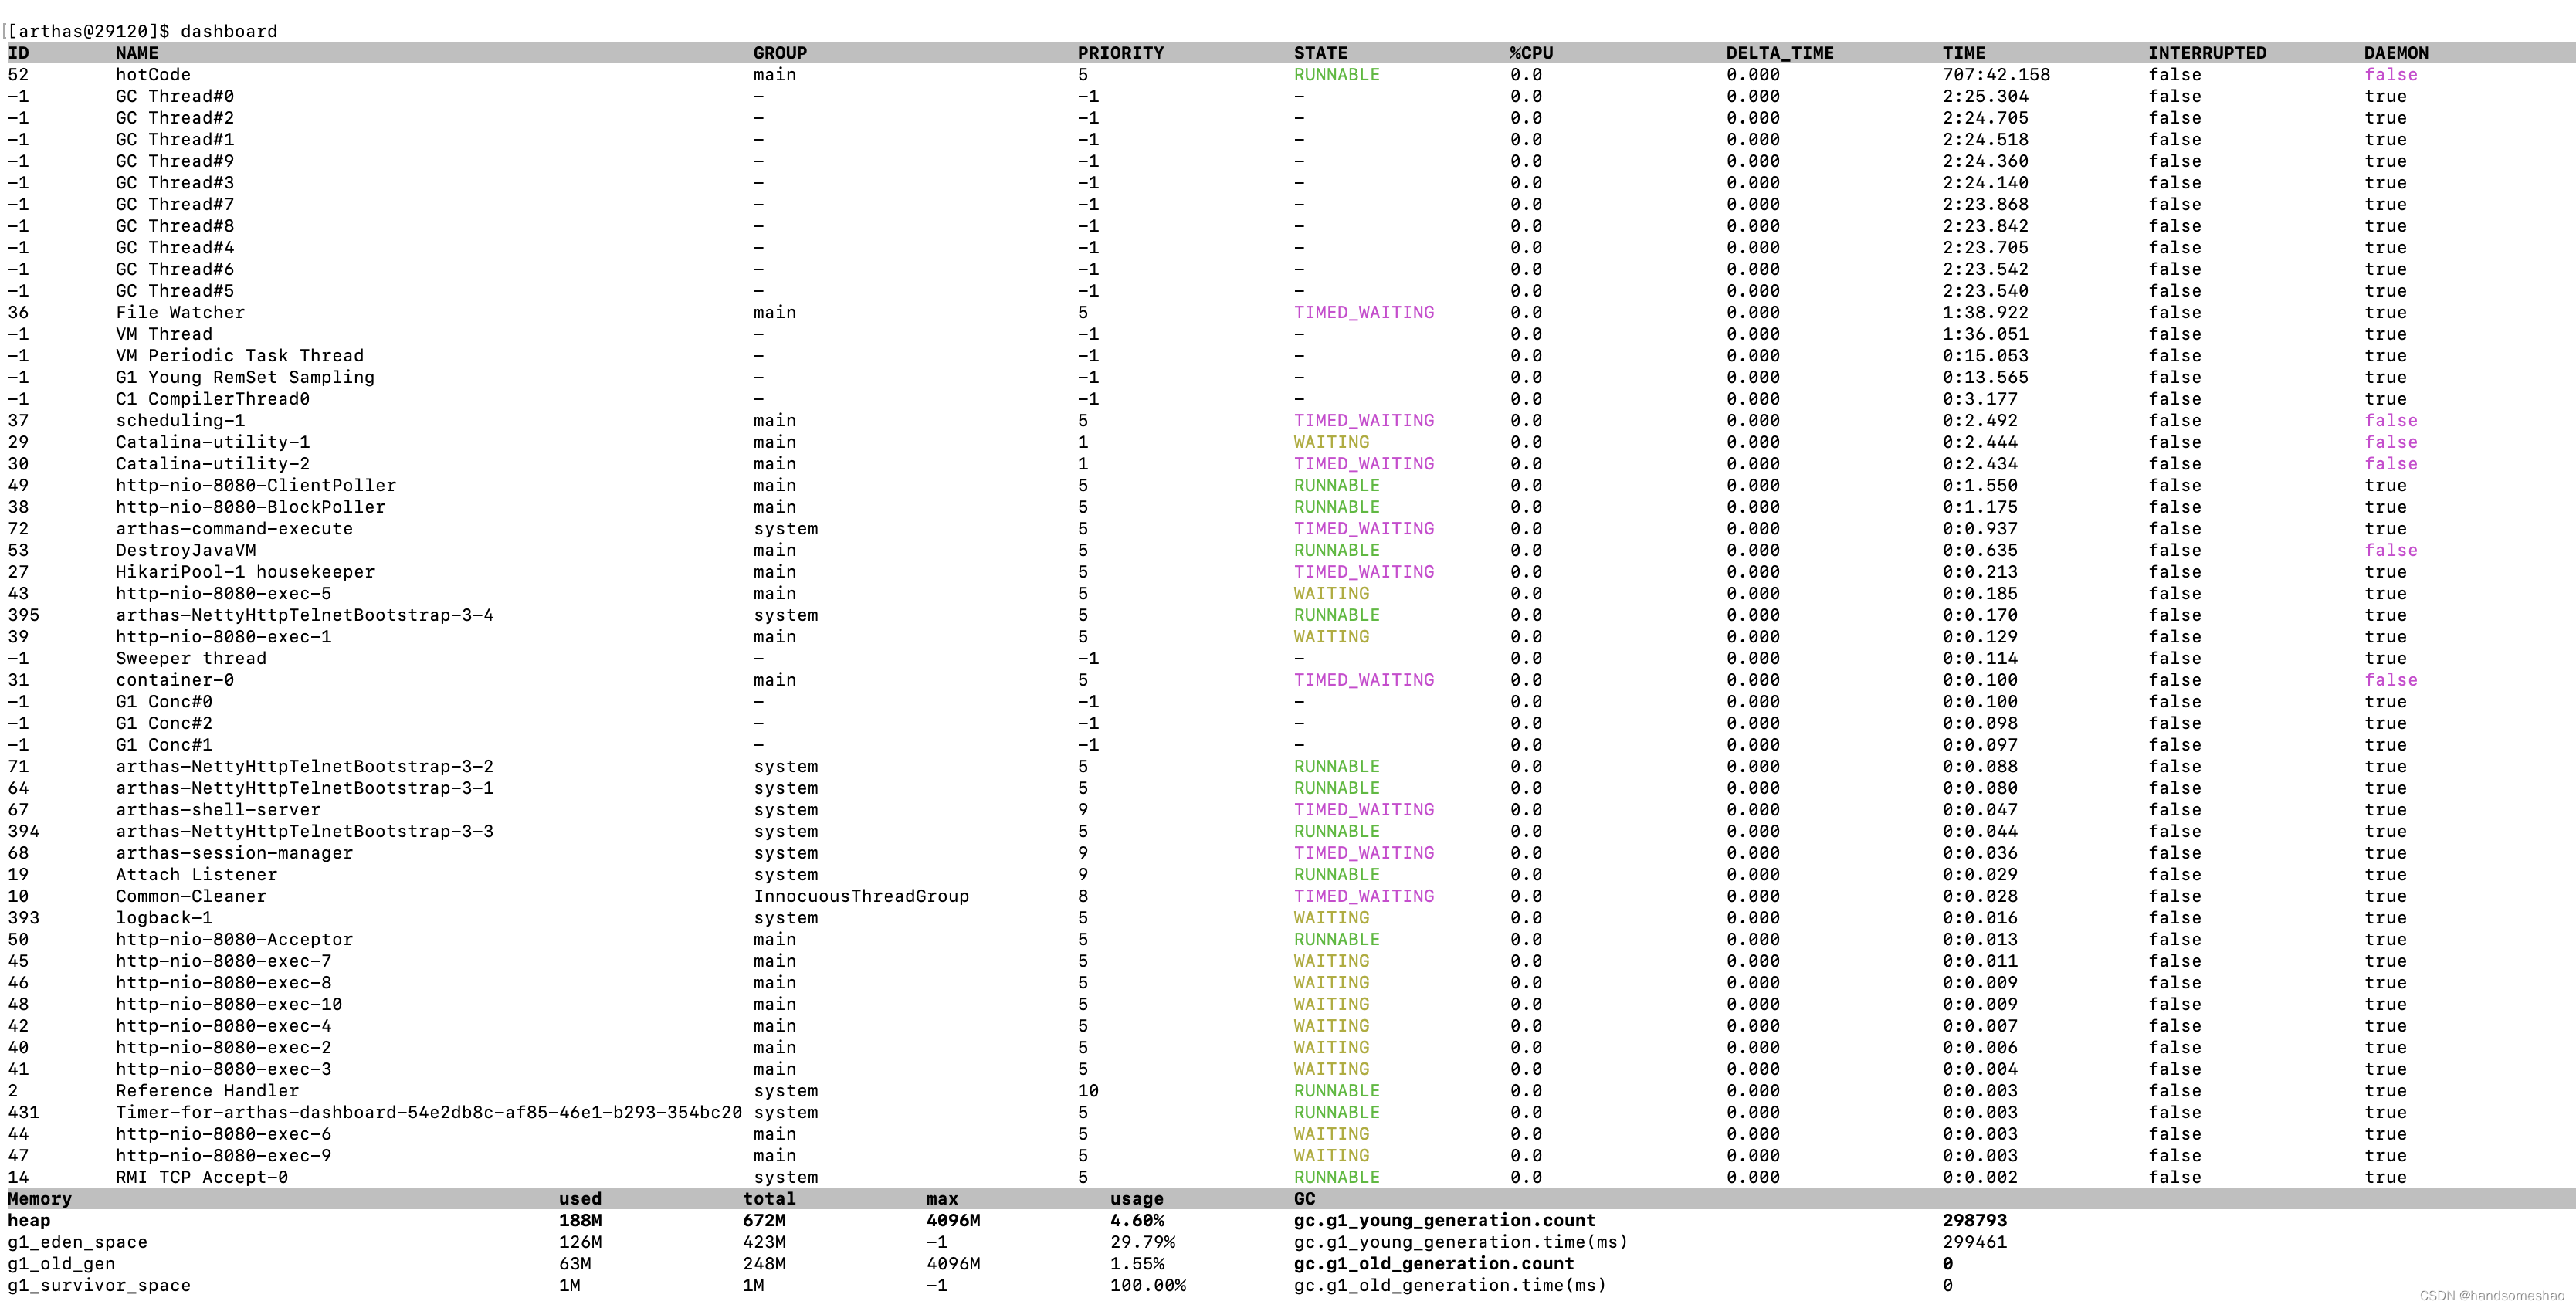The width and height of the screenshot is (2576, 1308).
Task: Click the STATE column header
Action: pos(1320,53)
